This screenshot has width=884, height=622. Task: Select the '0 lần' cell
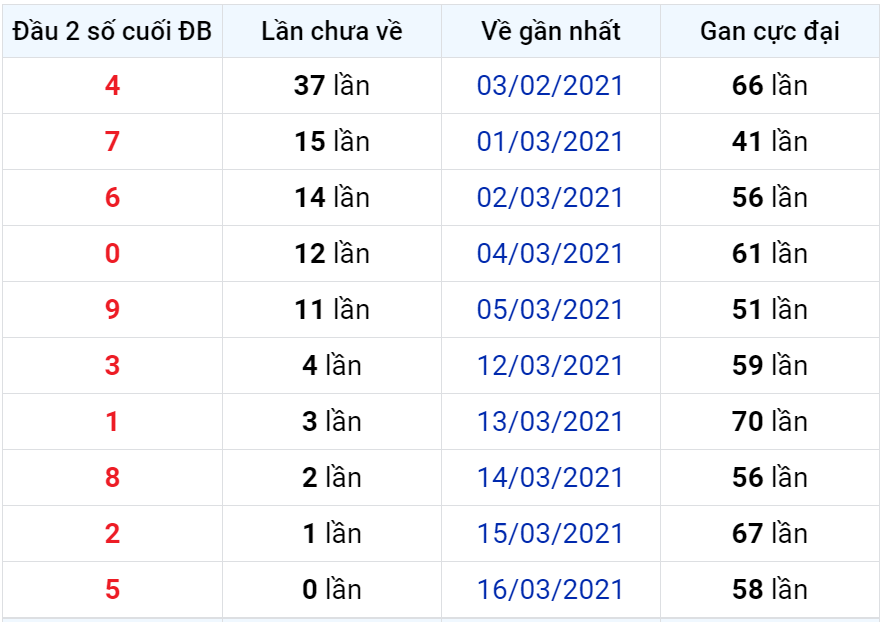pos(332,589)
